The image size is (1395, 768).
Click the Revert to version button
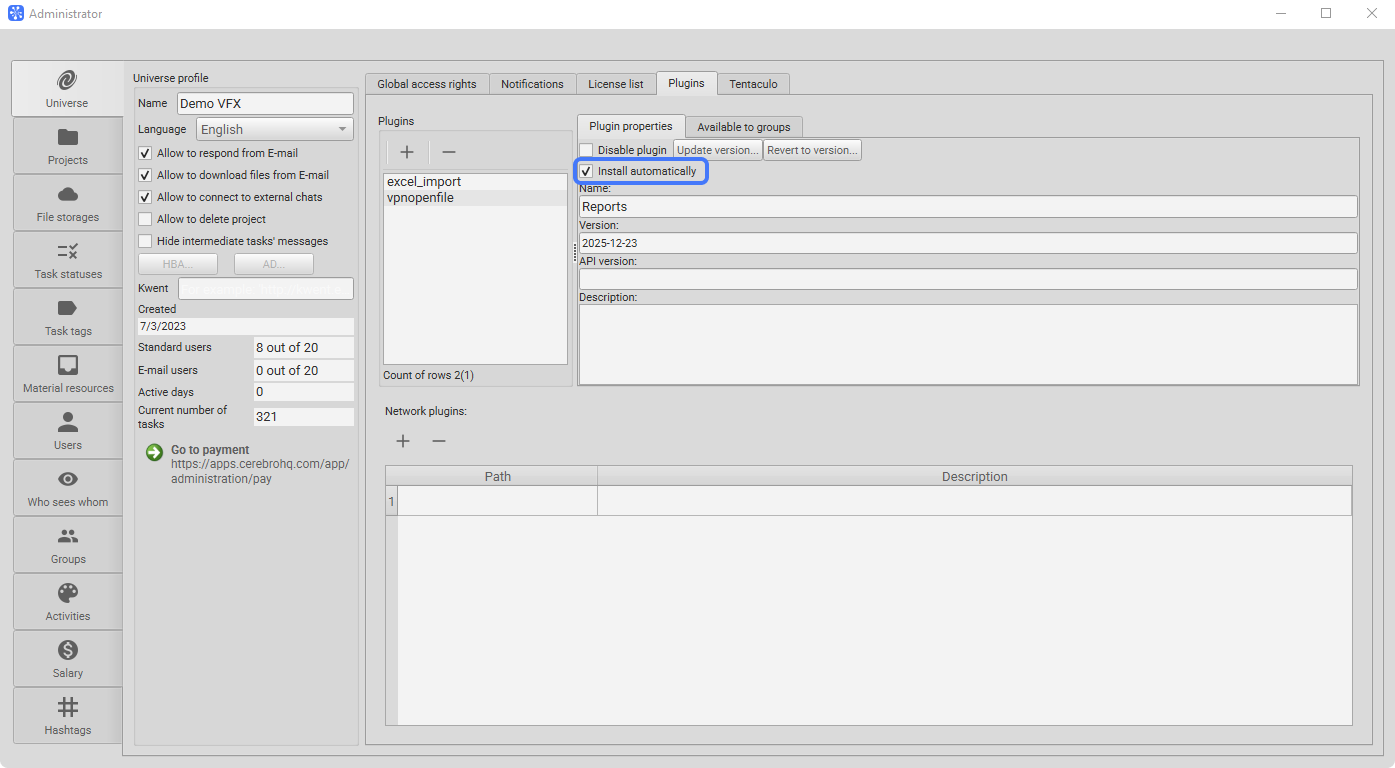tap(811, 150)
